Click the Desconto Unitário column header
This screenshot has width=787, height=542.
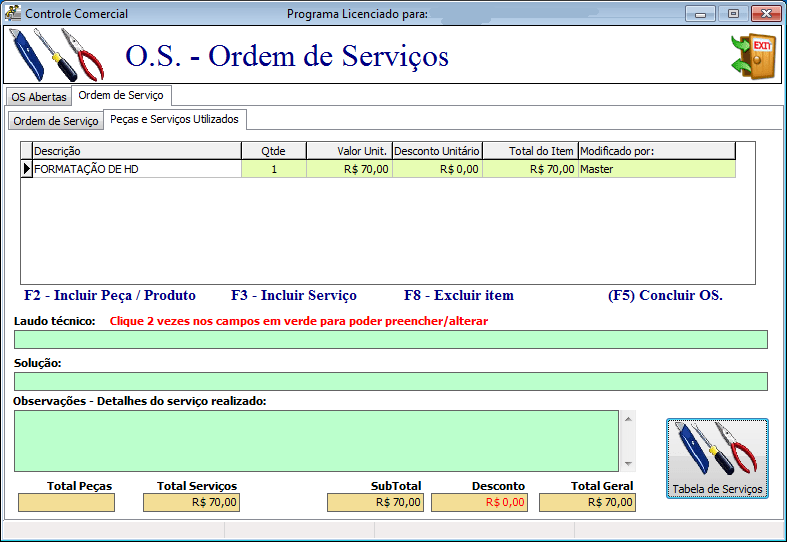tap(437, 151)
